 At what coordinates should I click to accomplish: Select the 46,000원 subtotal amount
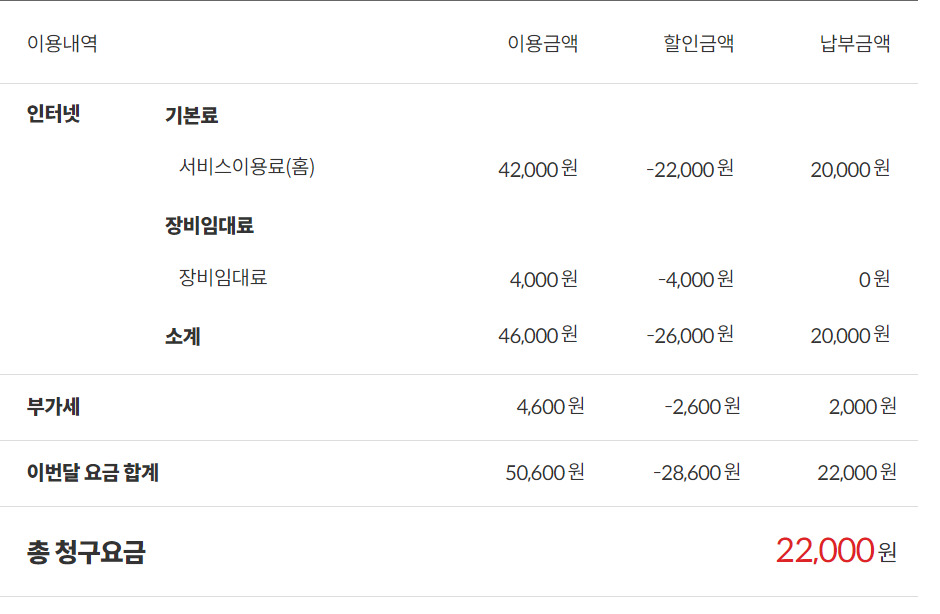tap(538, 335)
